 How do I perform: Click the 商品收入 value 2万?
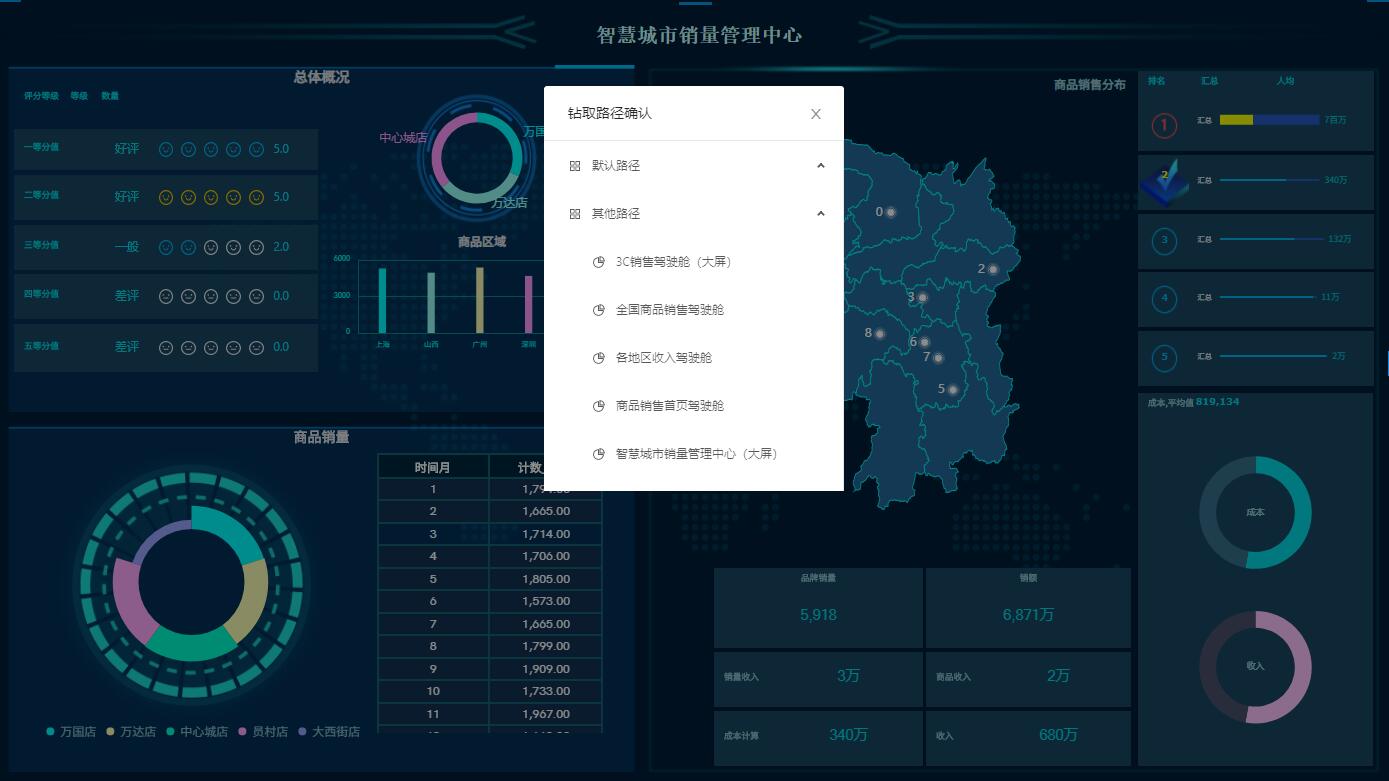[x=1058, y=676]
